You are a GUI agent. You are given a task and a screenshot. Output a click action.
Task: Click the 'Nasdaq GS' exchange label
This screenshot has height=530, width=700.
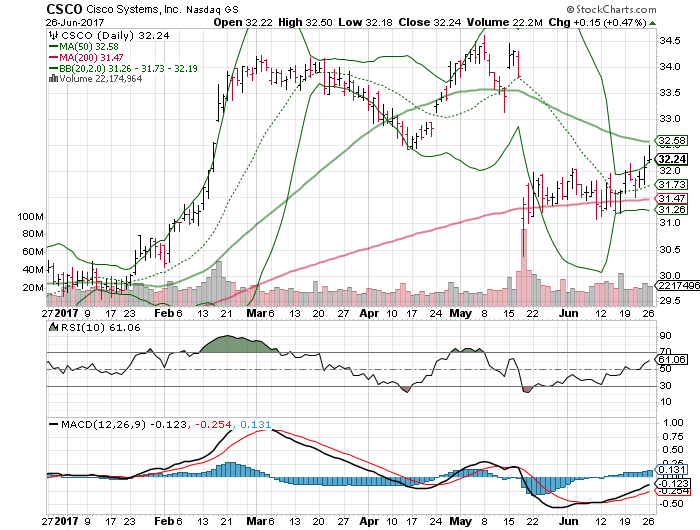[x=212, y=9]
